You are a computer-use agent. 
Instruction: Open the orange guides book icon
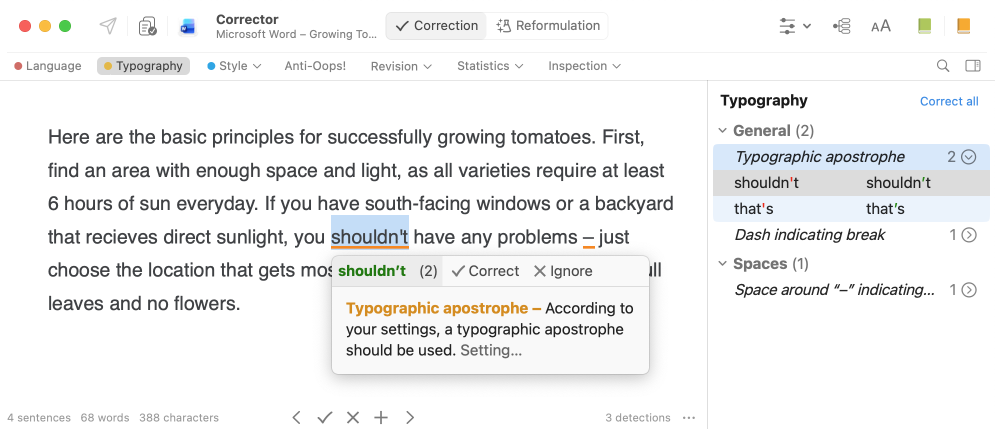[x=963, y=26]
